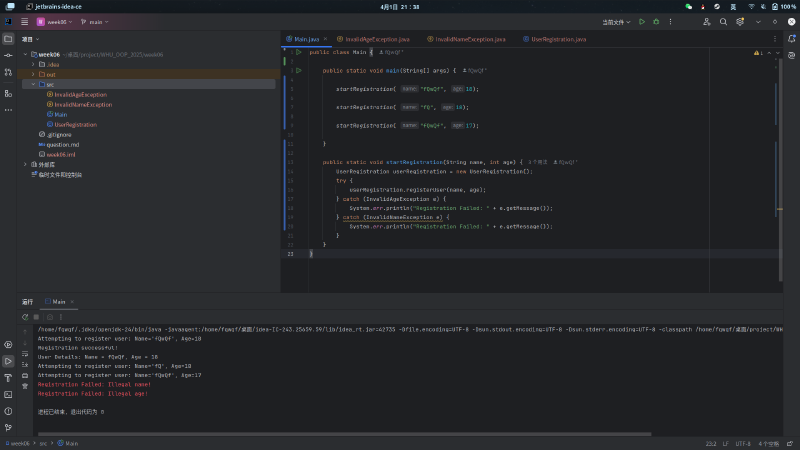Image resolution: width=800 pixels, height=450 pixels.
Task: Open the Problems tool window icon
Action: 8,411
